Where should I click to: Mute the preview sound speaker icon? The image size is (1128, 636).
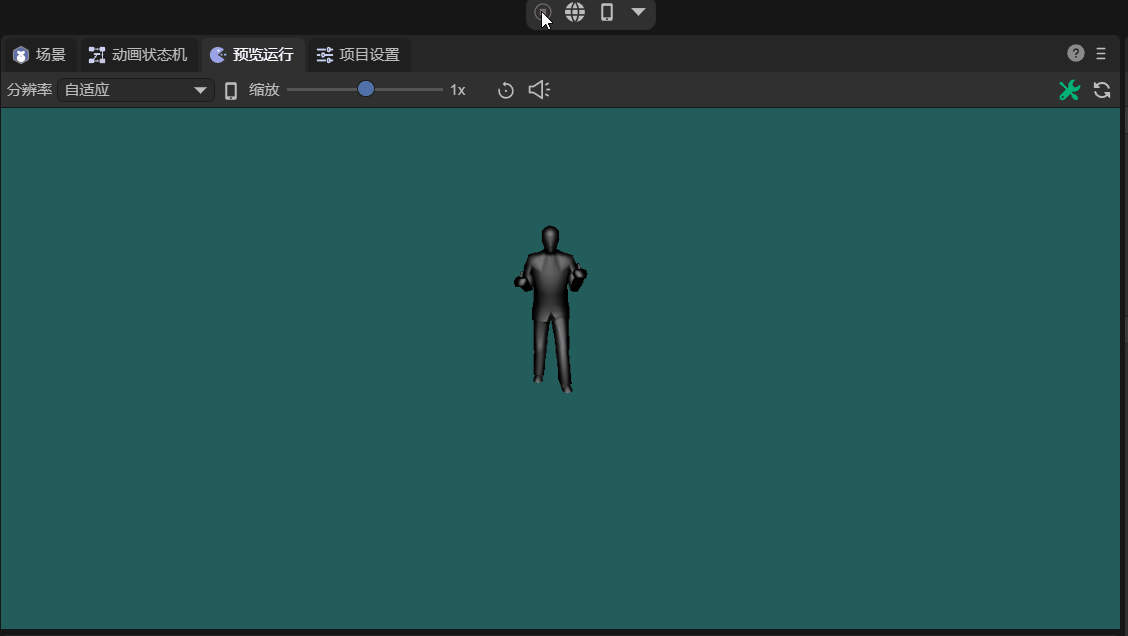coord(539,90)
